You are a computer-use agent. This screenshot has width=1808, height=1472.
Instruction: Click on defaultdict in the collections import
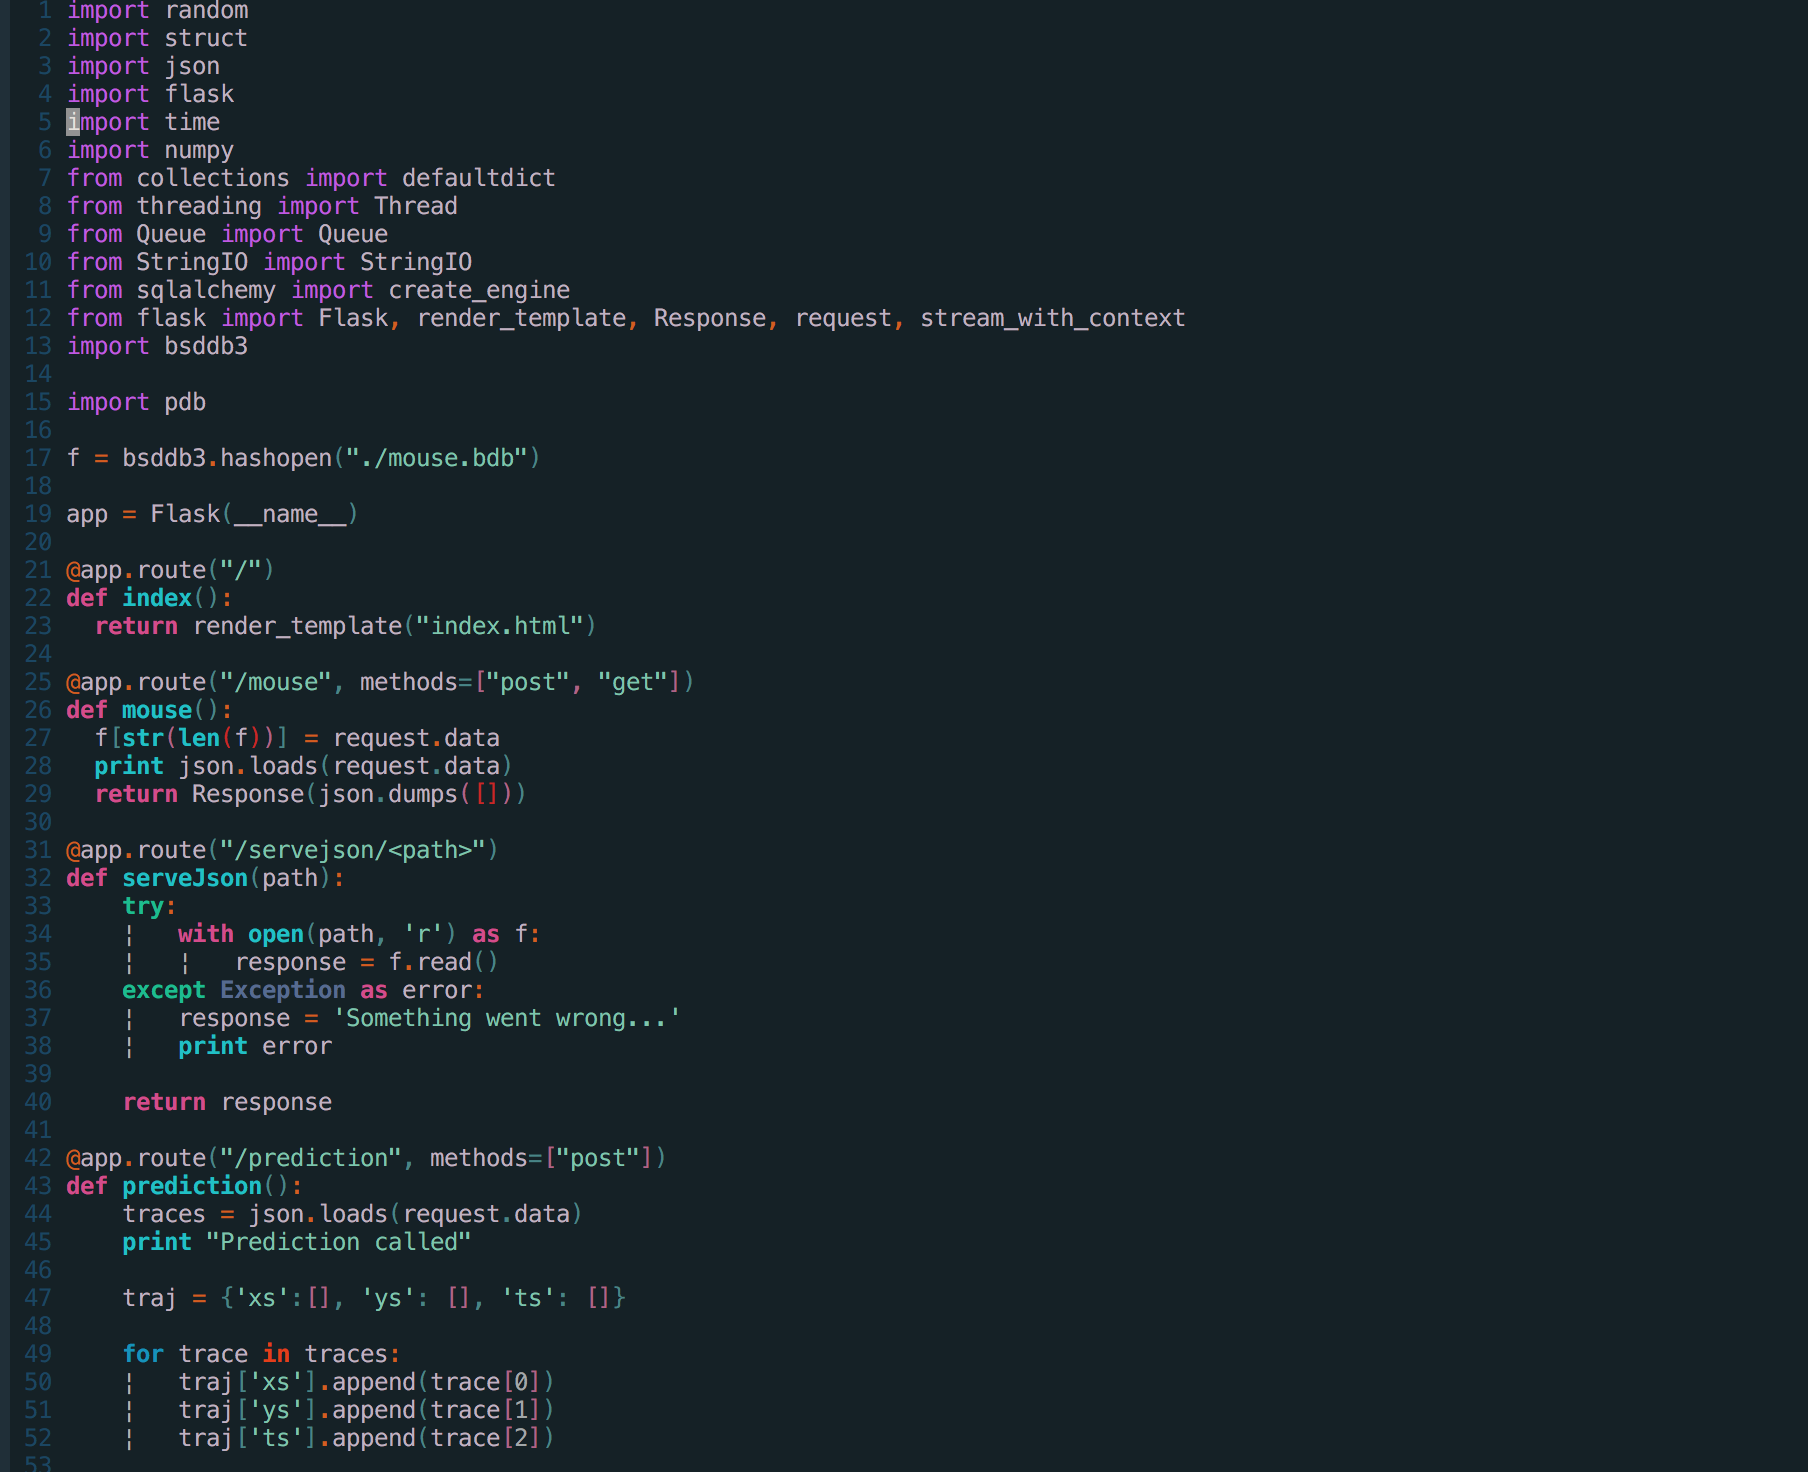[478, 178]
